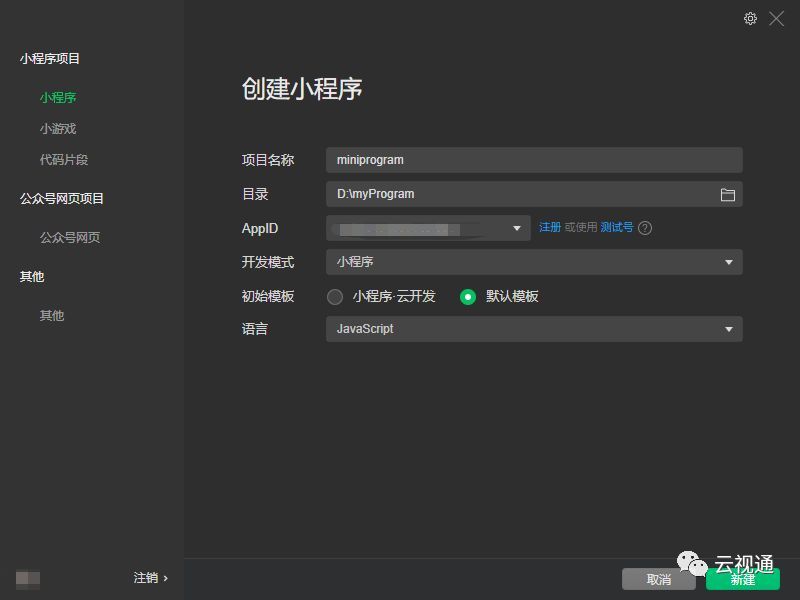Viewport: 800px width, 600px height.
Task: Select the 小程序·云开发 radio button
Action: [x=336, y=297]
